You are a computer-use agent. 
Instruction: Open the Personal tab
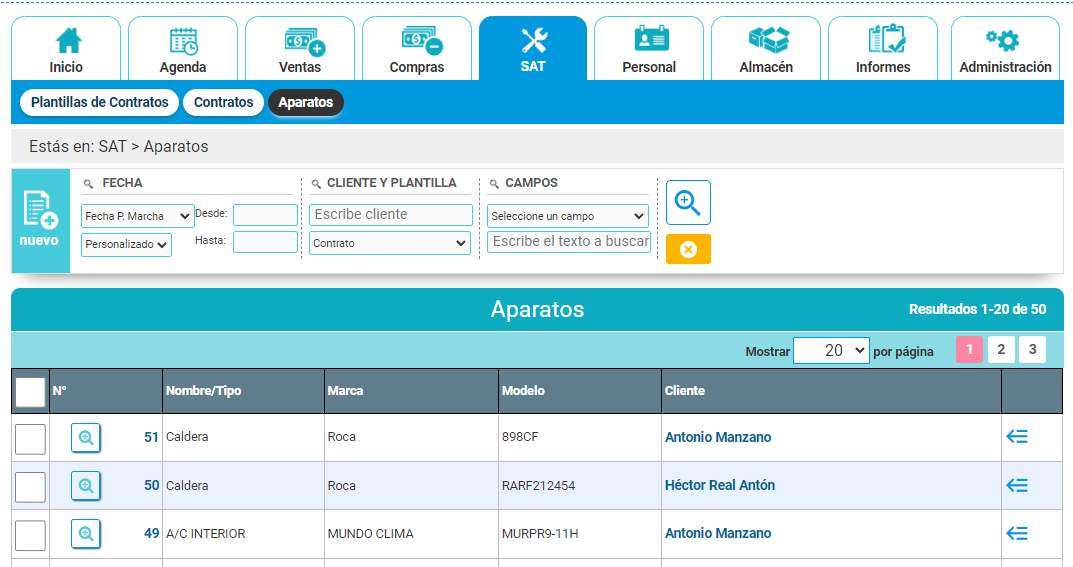tap(649, 49)
